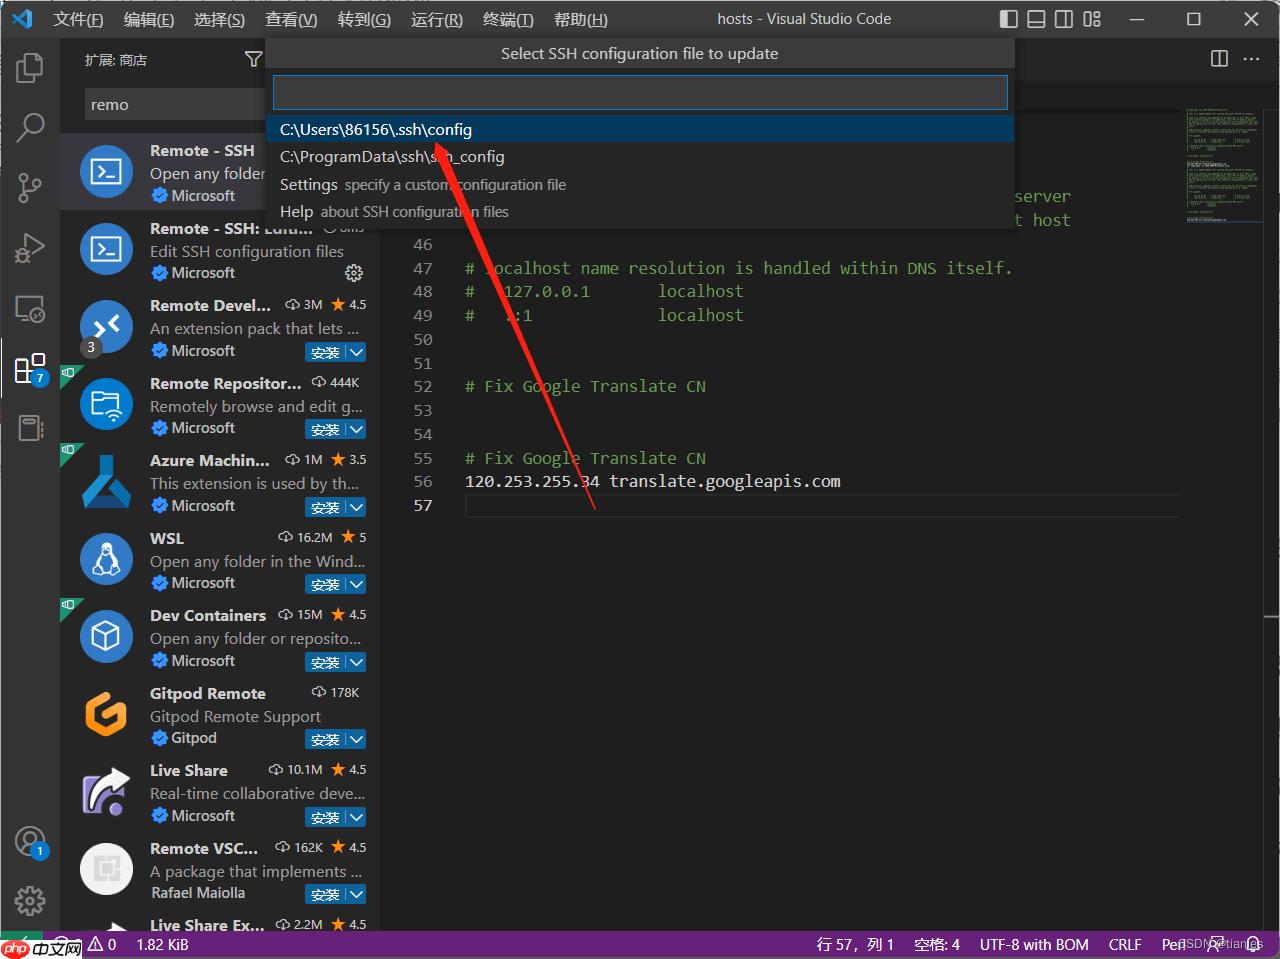Install the Gitpod Remote extension
Screen dimensions: 1280x959
pyautogui.click(x=325, y=740)
